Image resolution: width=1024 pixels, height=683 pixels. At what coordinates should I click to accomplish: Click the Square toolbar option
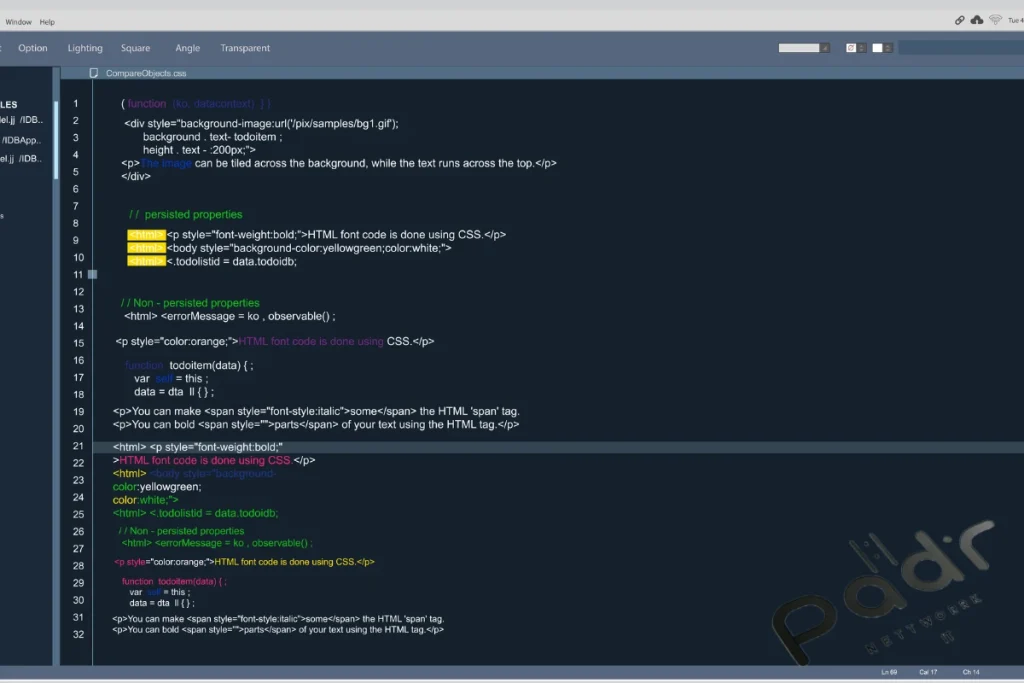[136, 48]
